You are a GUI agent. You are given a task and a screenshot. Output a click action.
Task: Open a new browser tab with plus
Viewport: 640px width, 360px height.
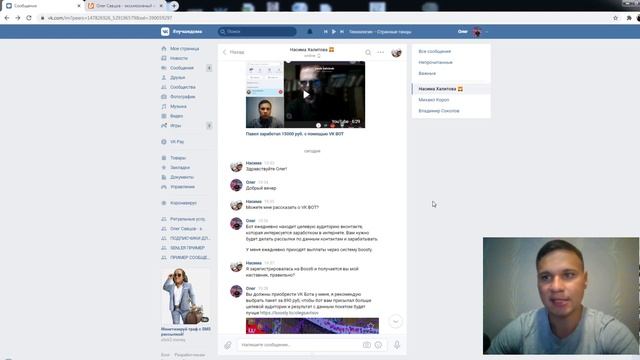174,6
